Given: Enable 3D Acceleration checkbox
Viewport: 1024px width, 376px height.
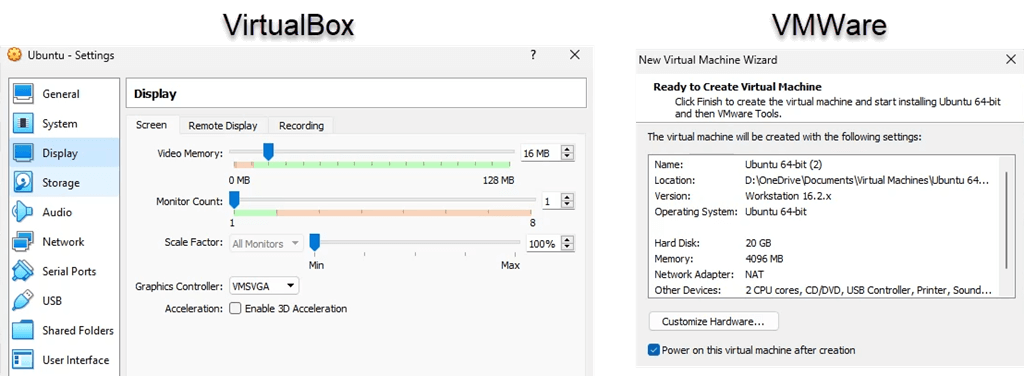Looking at the screenshot, I should tap(235, 308).
